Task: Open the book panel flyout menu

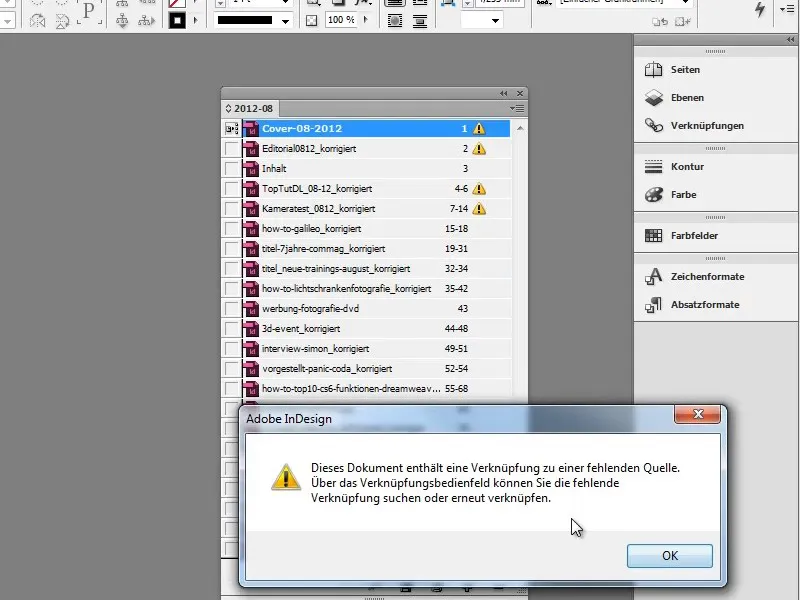Action: tap(517, 108)
